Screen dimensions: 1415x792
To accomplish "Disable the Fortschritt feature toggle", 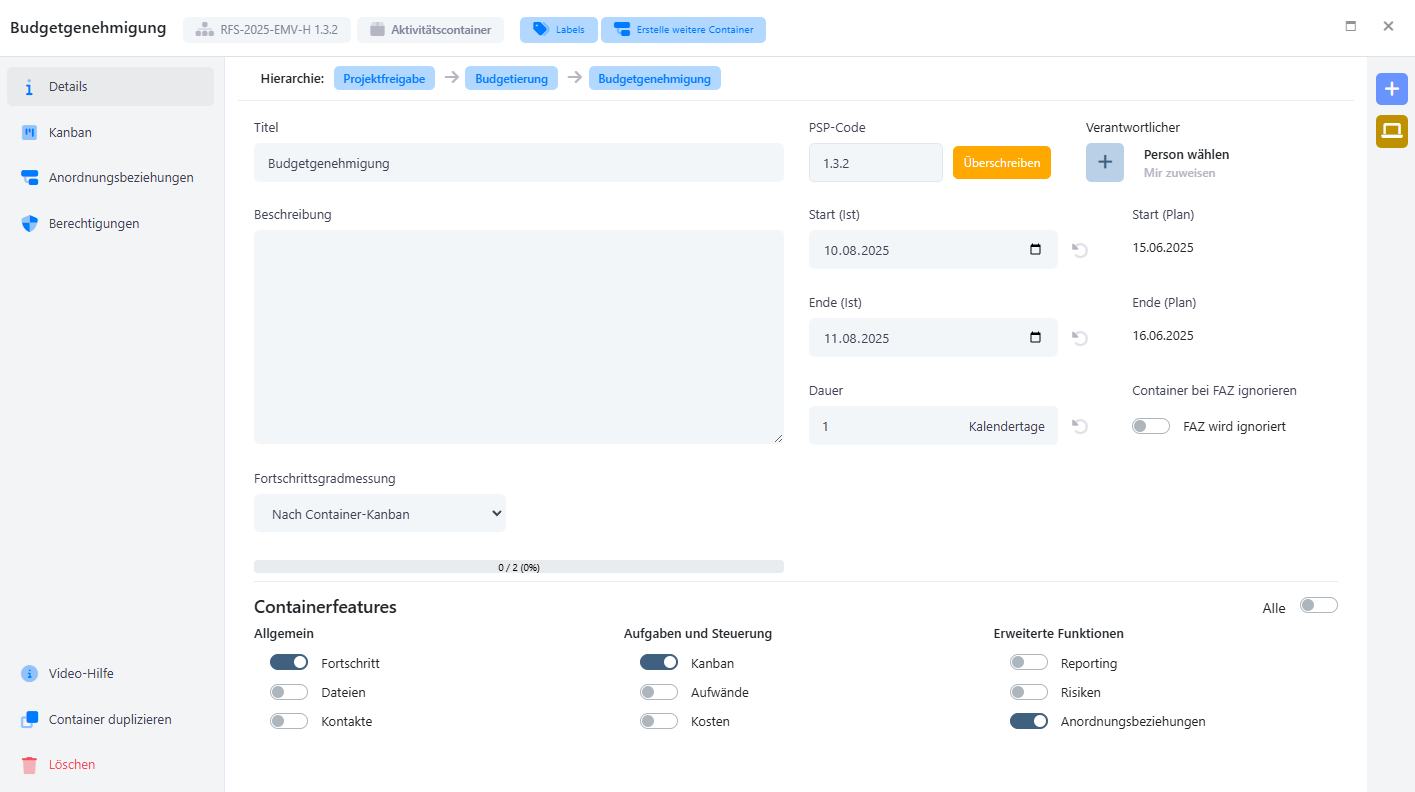I will [289, 662].
